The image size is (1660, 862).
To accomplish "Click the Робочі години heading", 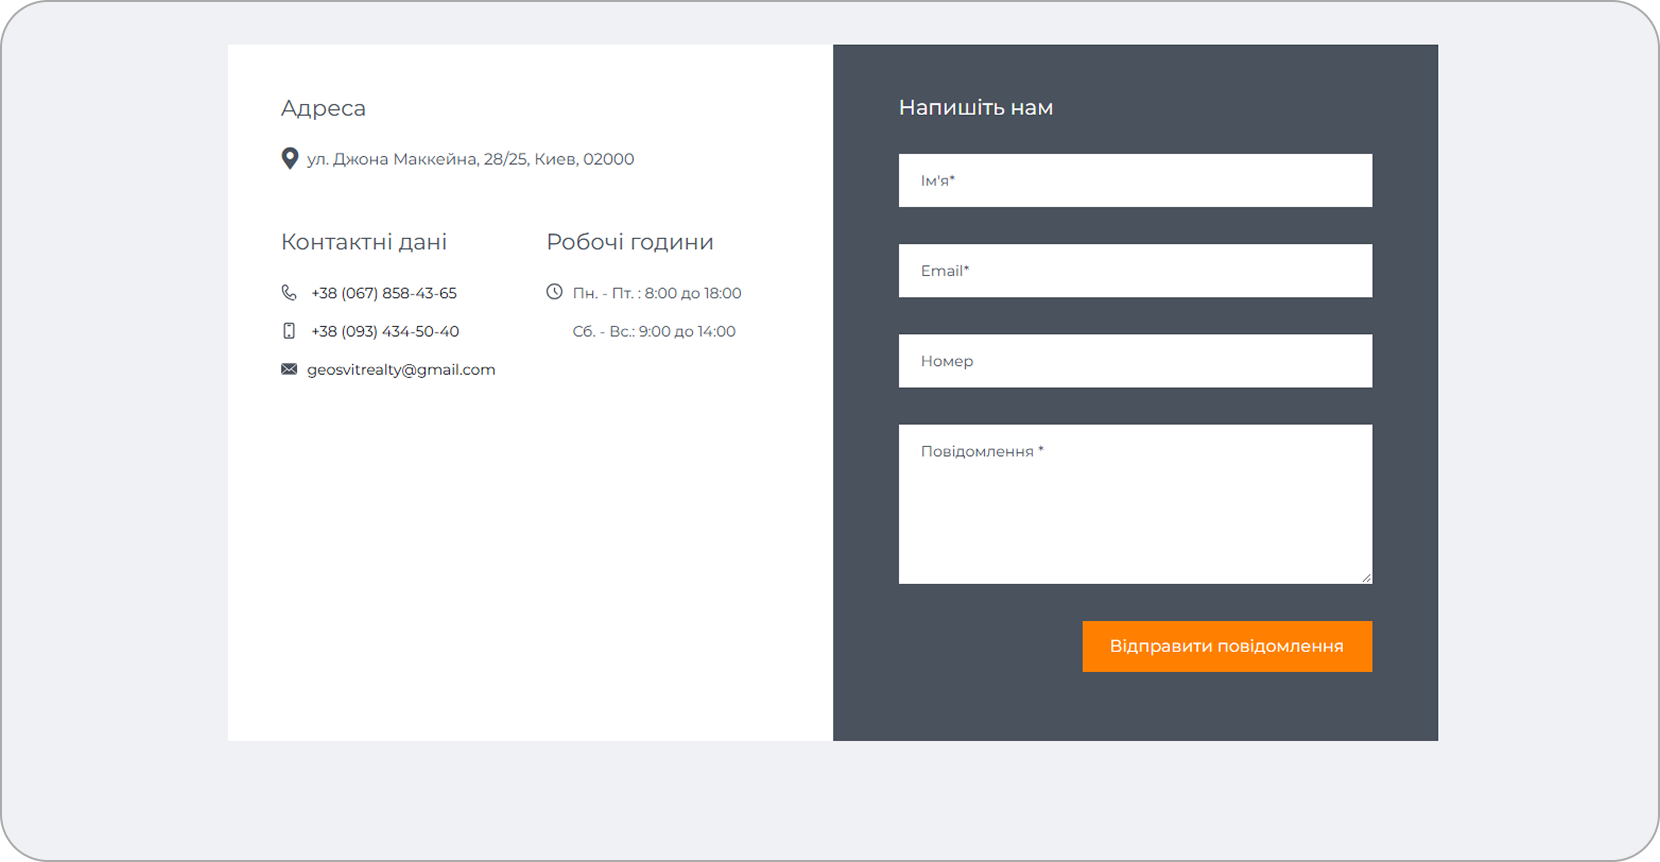I will click(630, 242).
